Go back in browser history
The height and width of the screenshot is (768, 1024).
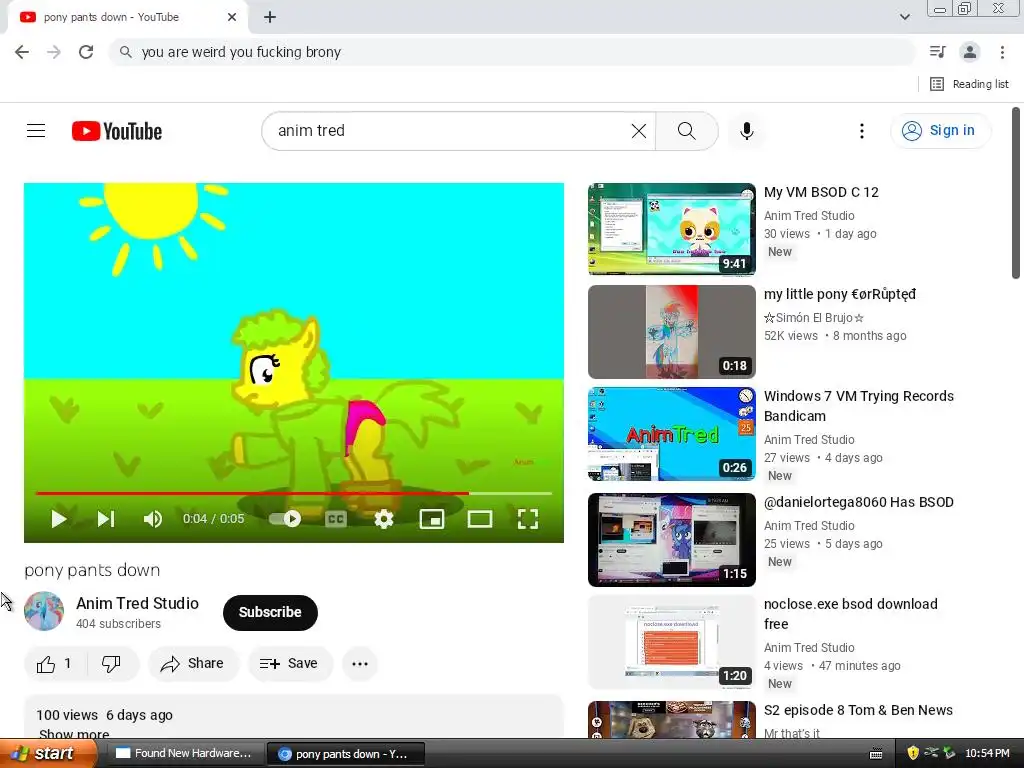[x=22, y=52]
